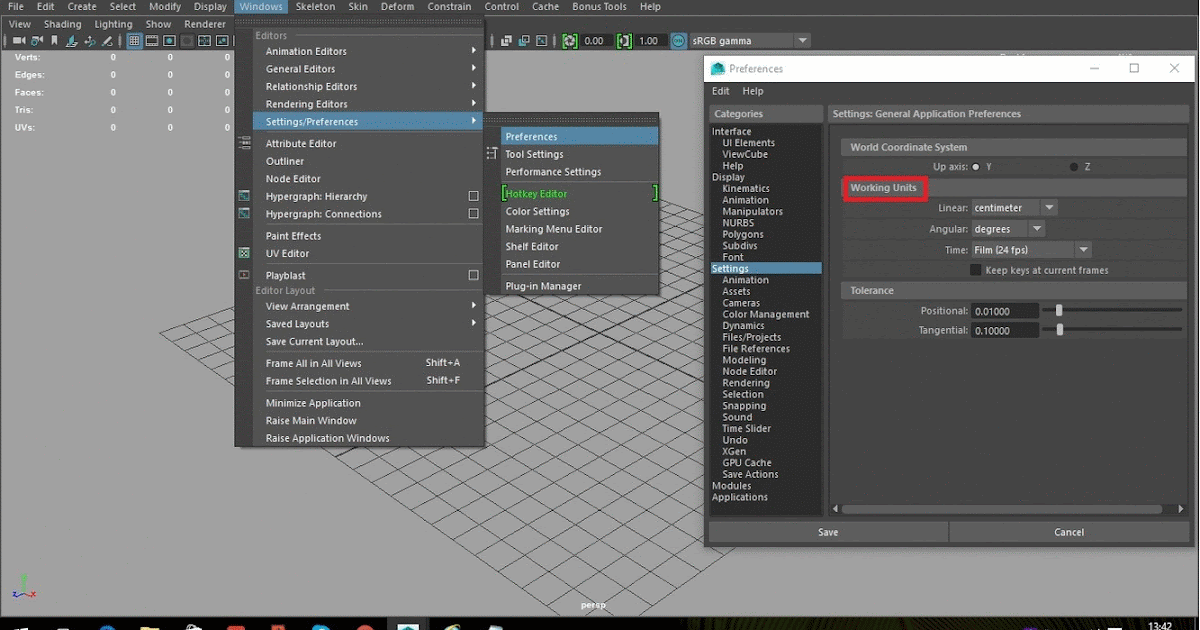This screenshot has width=1200, height=630.
Task: Toggle the gate mask viewport icon
Action: pyautogui.click(x=187, y=40)
